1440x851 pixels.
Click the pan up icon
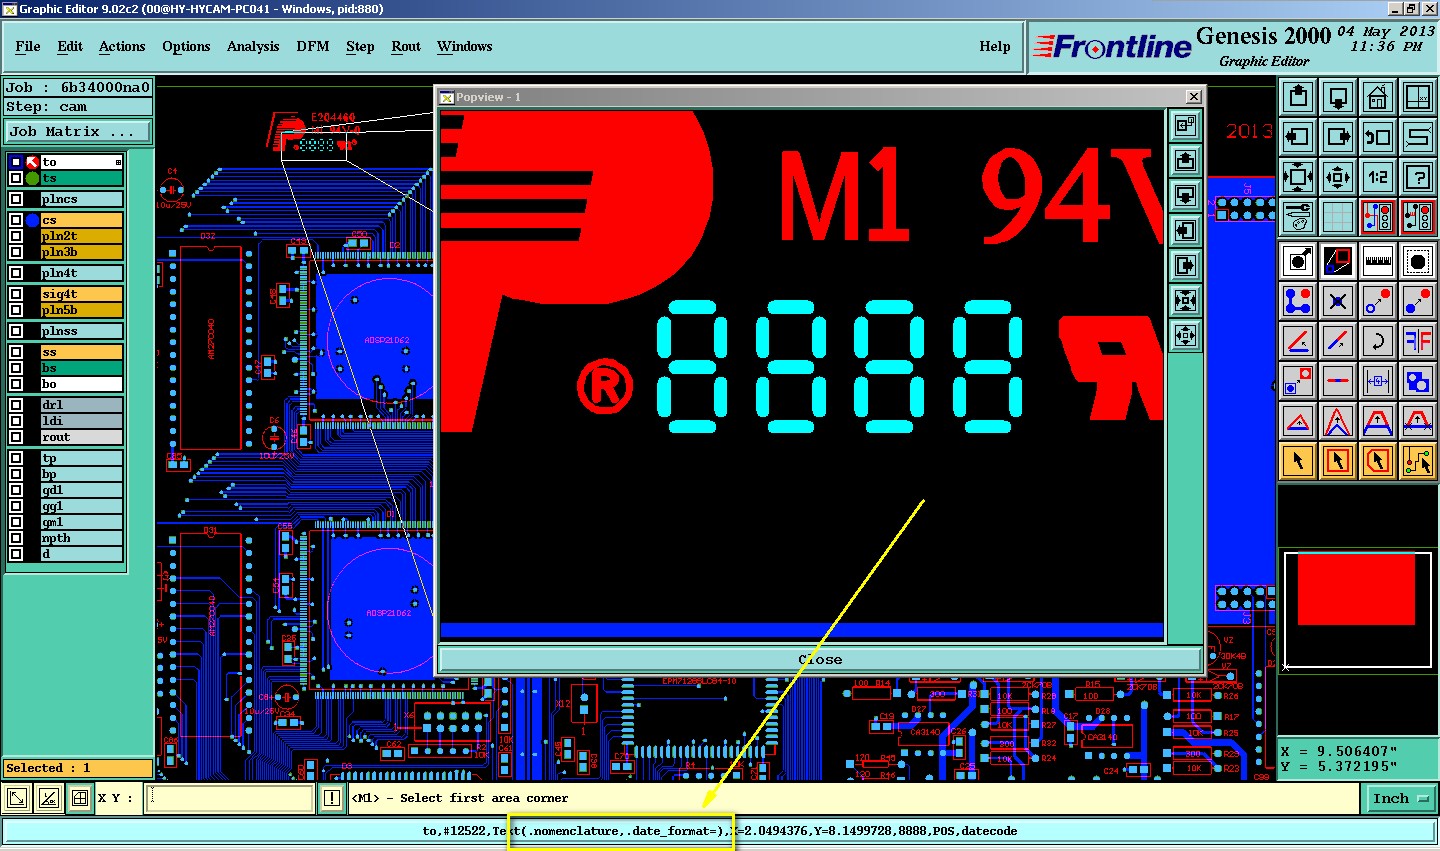(1298, 97)
